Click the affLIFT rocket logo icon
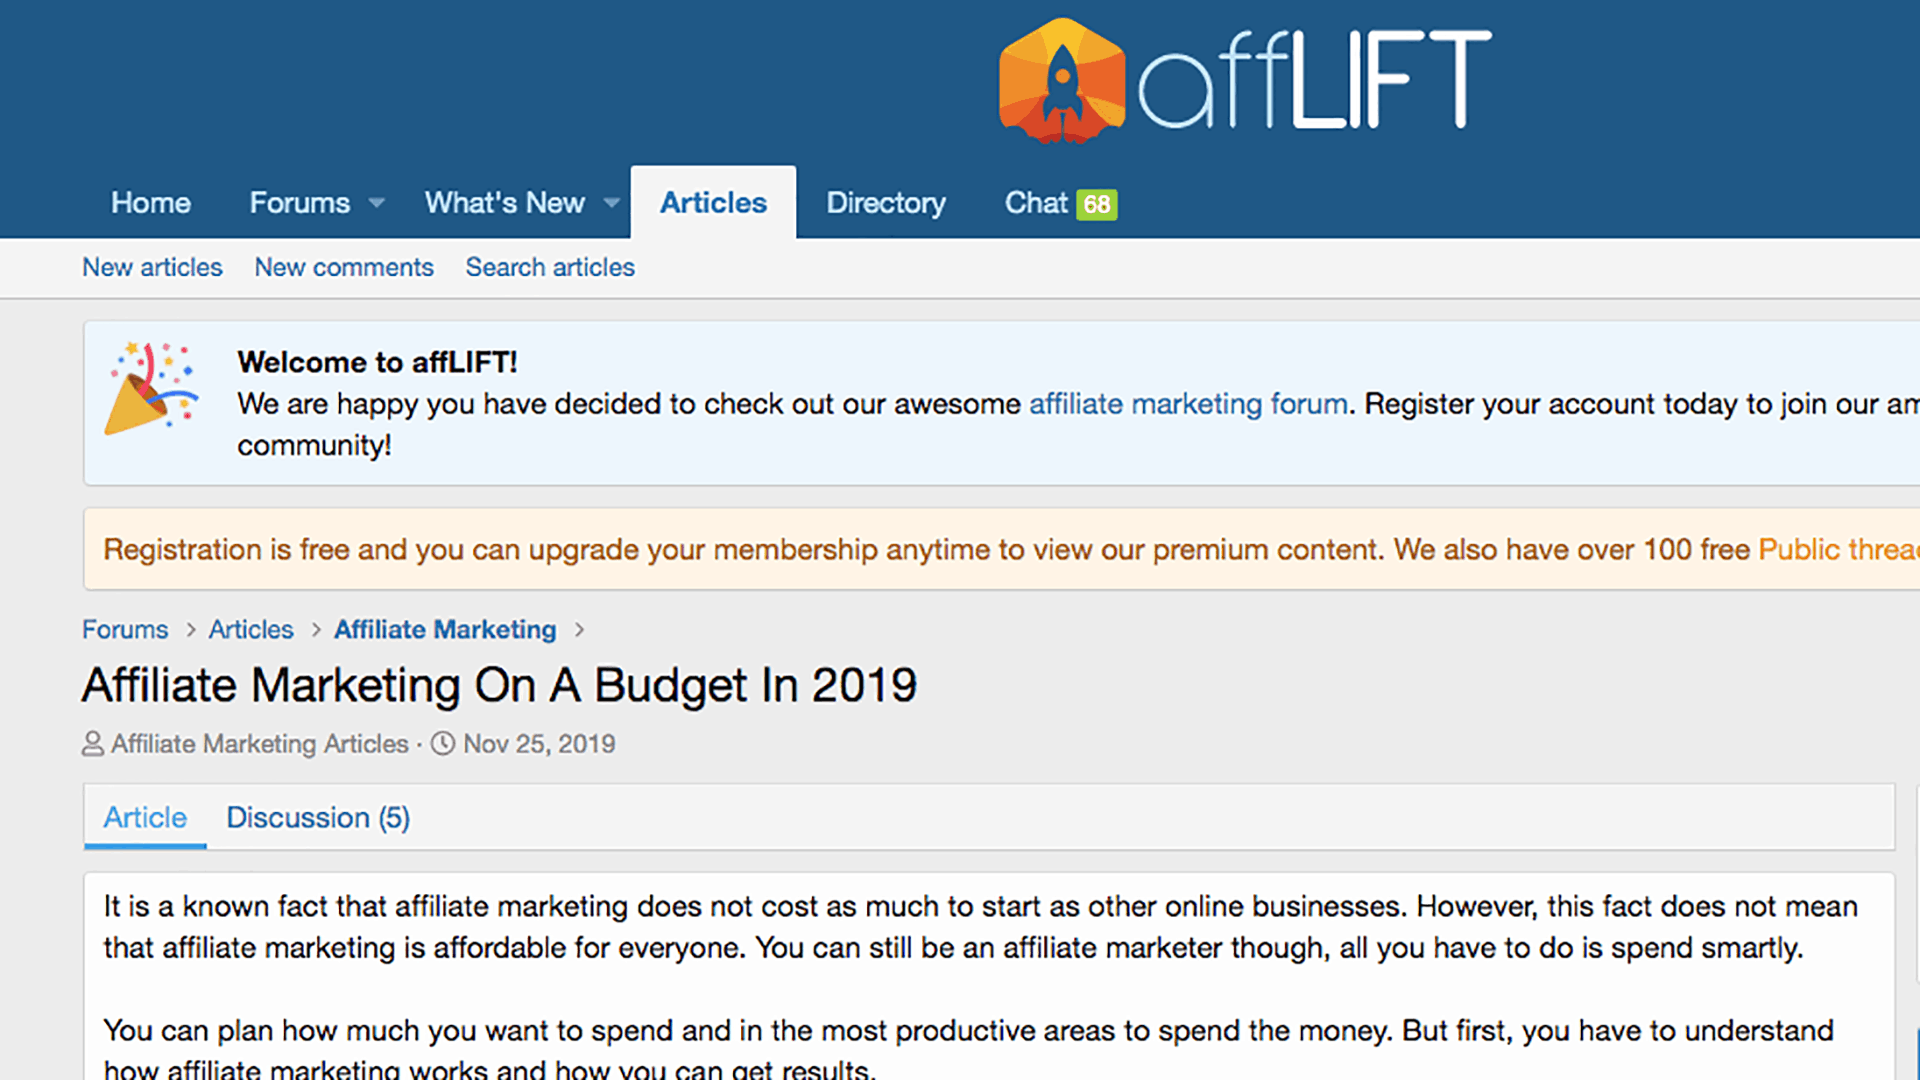1920x1080 pixels. point(1061,81)
